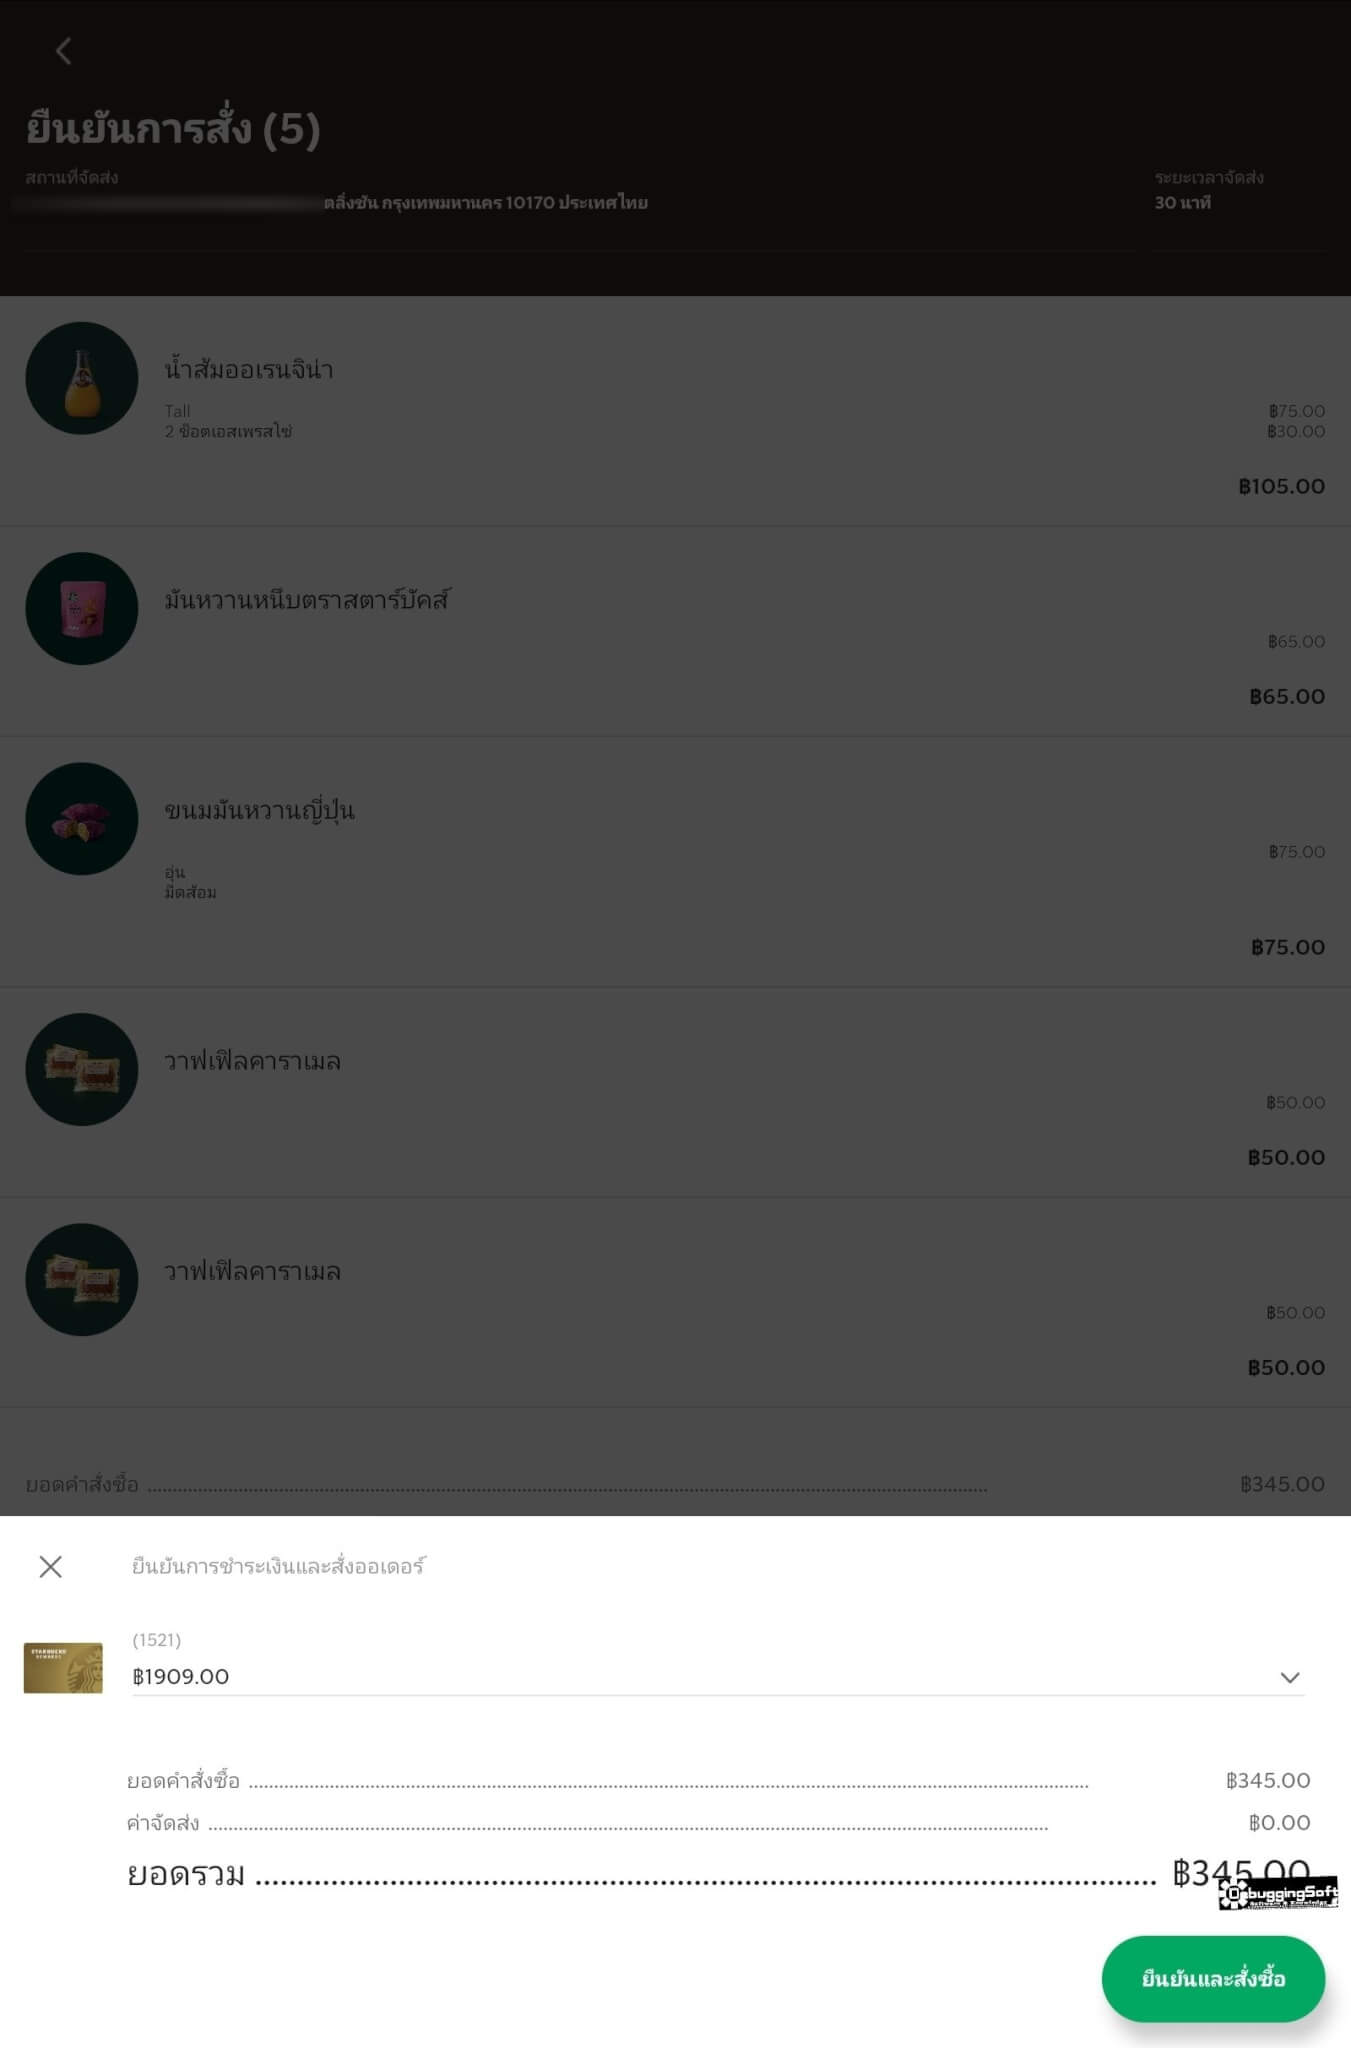Tap the second caramel waffle product image
The image size is (1351, 2048).
pyautogui.click(x=82, y=1279)
